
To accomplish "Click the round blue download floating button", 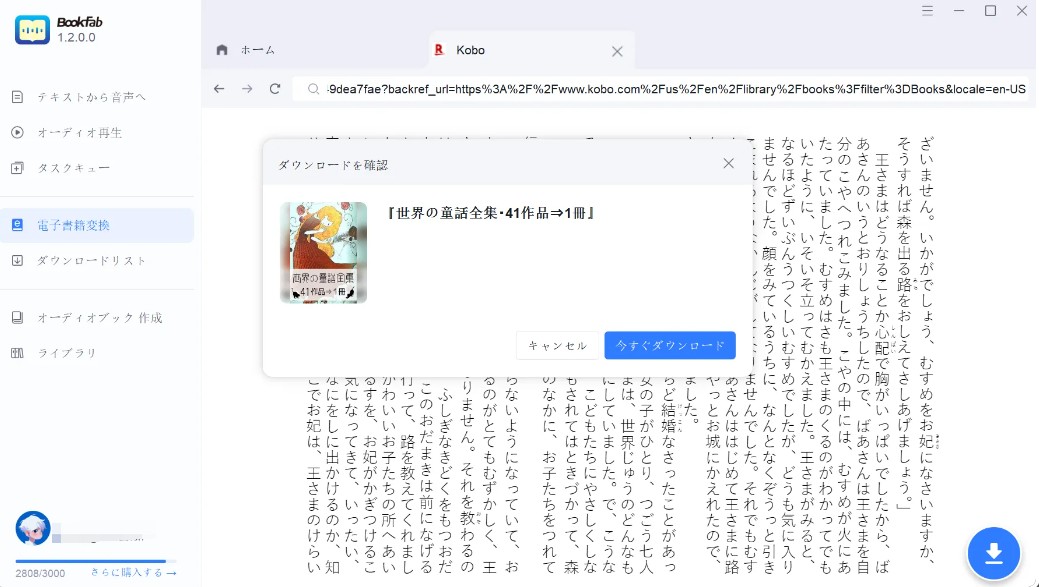I will pos(993,553).
